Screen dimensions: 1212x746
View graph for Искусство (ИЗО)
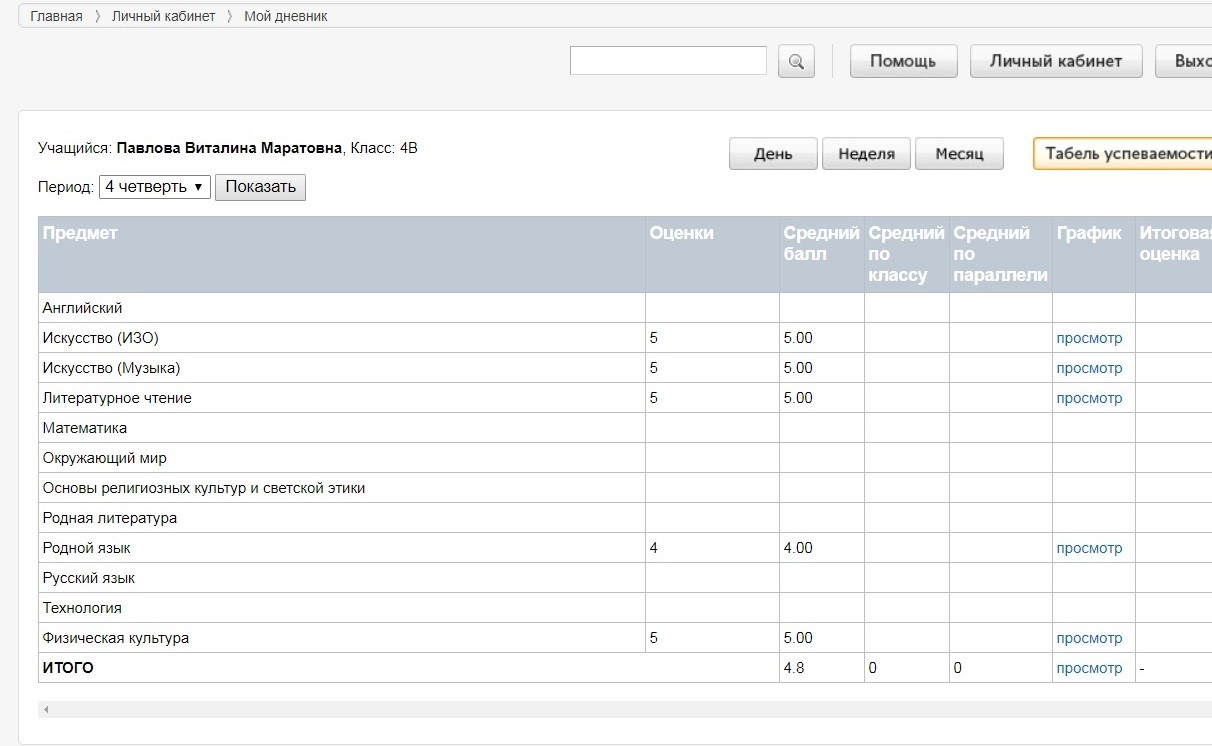point(1089,338)
